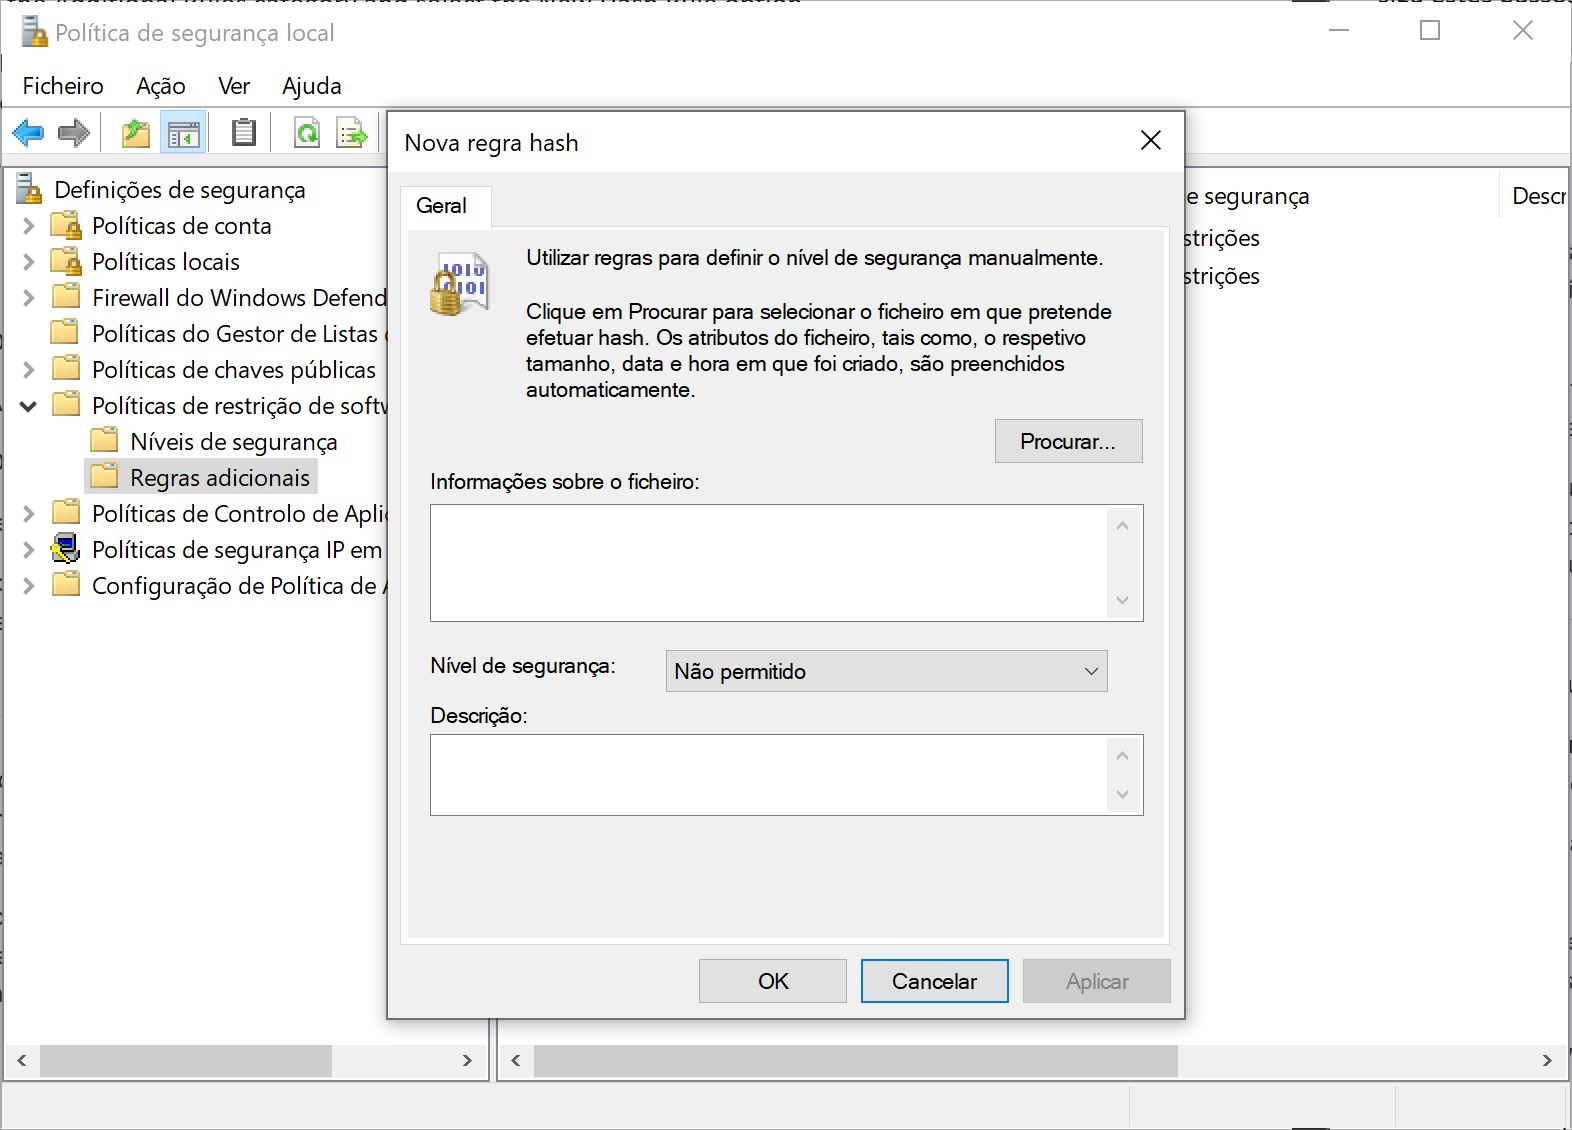Click the green Refresh toolbar icon
Image resolution: width=1572 pixels, height=1130 pixels.
coord(306,132)
